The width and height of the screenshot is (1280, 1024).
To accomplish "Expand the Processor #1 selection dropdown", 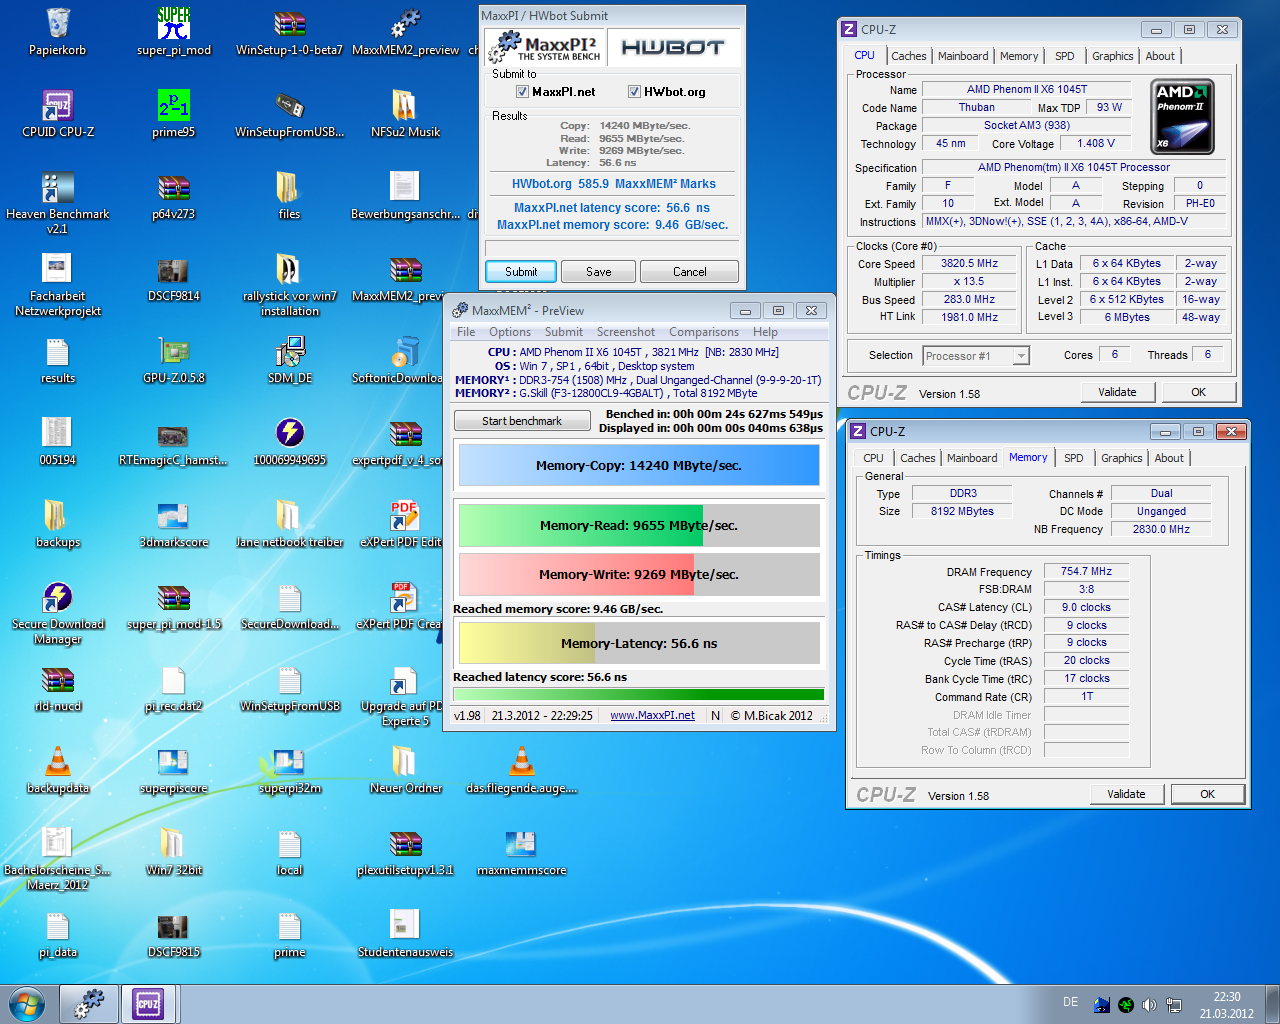I will coord(1021,356).
